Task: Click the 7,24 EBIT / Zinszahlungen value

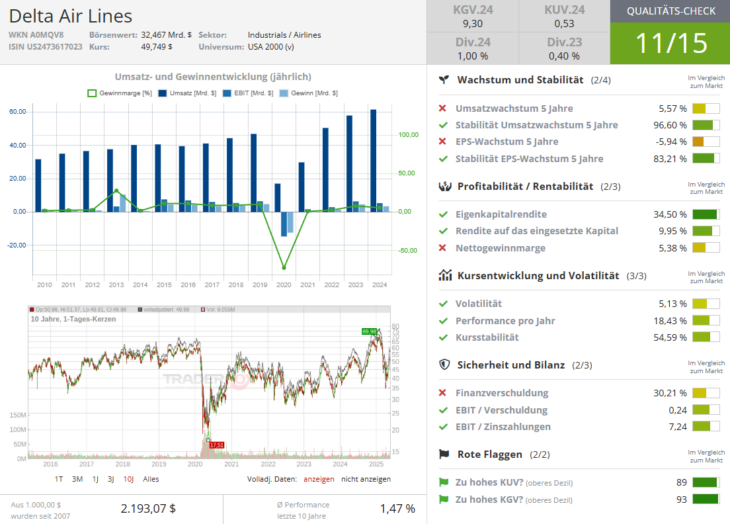Action: (677, 427)
